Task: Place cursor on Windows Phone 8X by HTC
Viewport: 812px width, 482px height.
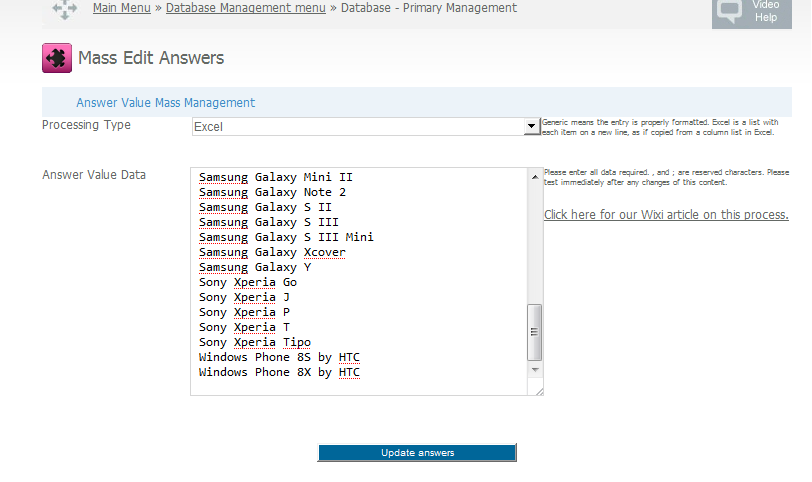Action: (x=279, y=372)
